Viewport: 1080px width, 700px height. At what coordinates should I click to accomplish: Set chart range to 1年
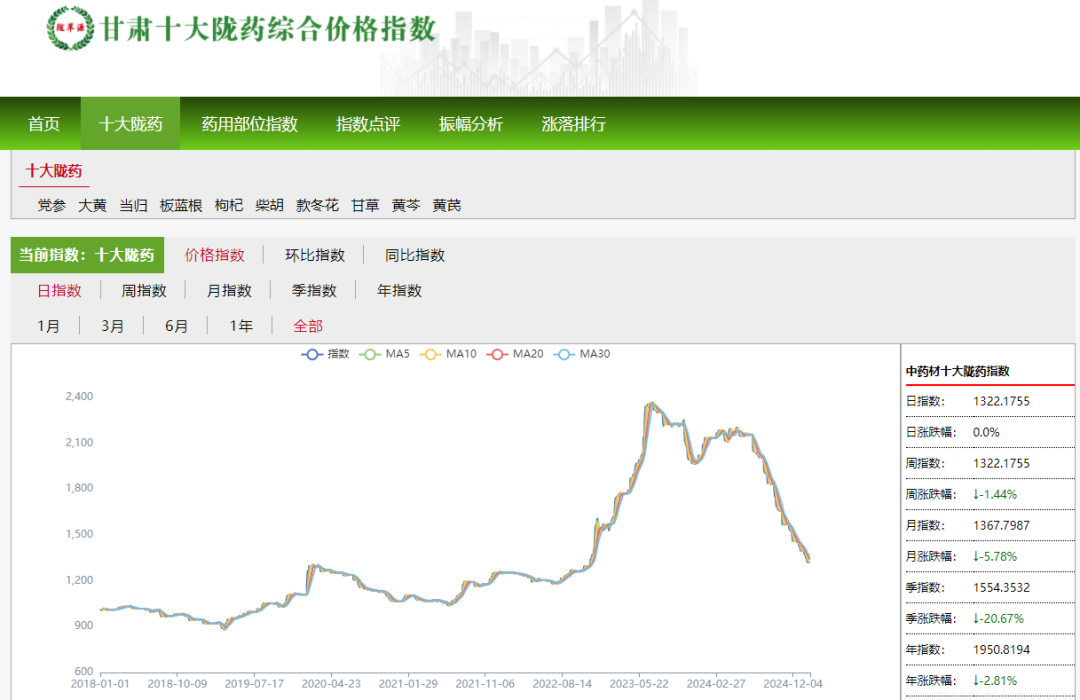(240, 326)
